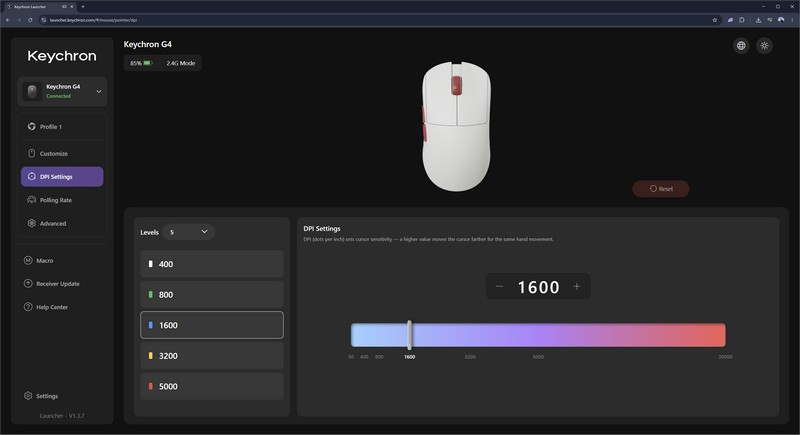Click yellow color indicator of 3200 level

[x=151, y=355]
